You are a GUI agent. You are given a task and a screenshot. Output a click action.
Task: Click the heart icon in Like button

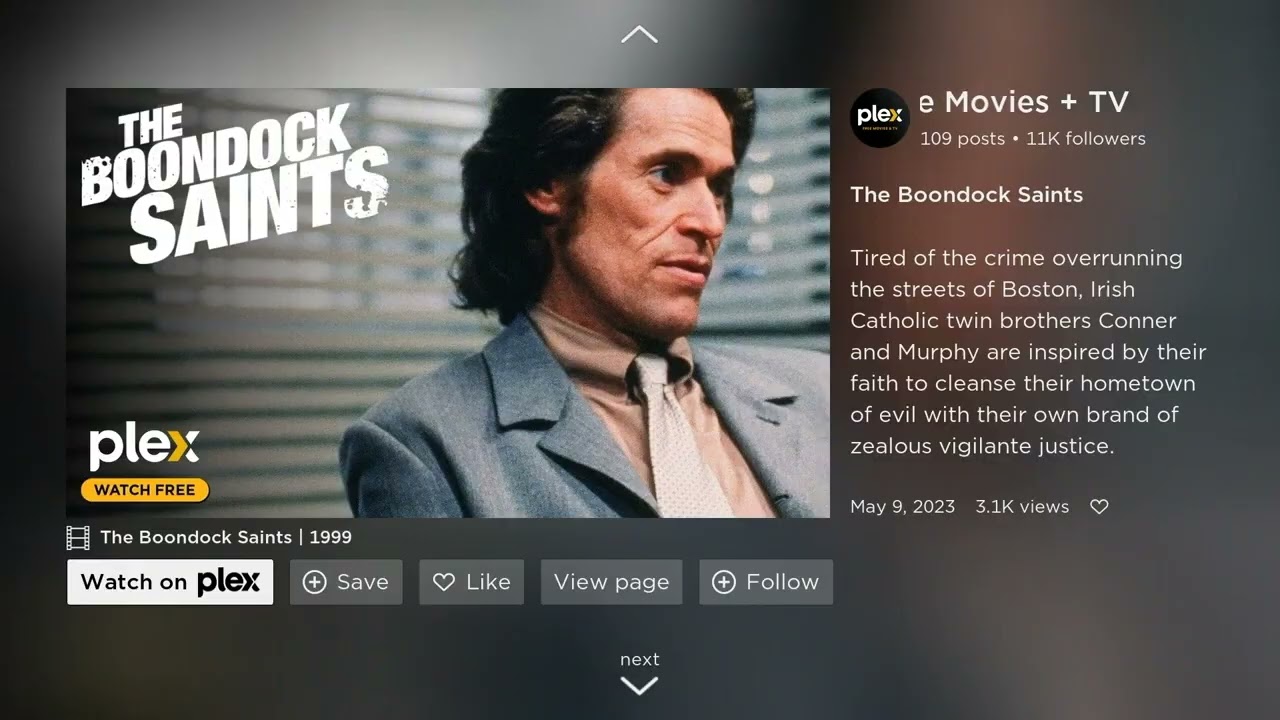[444, 582]
